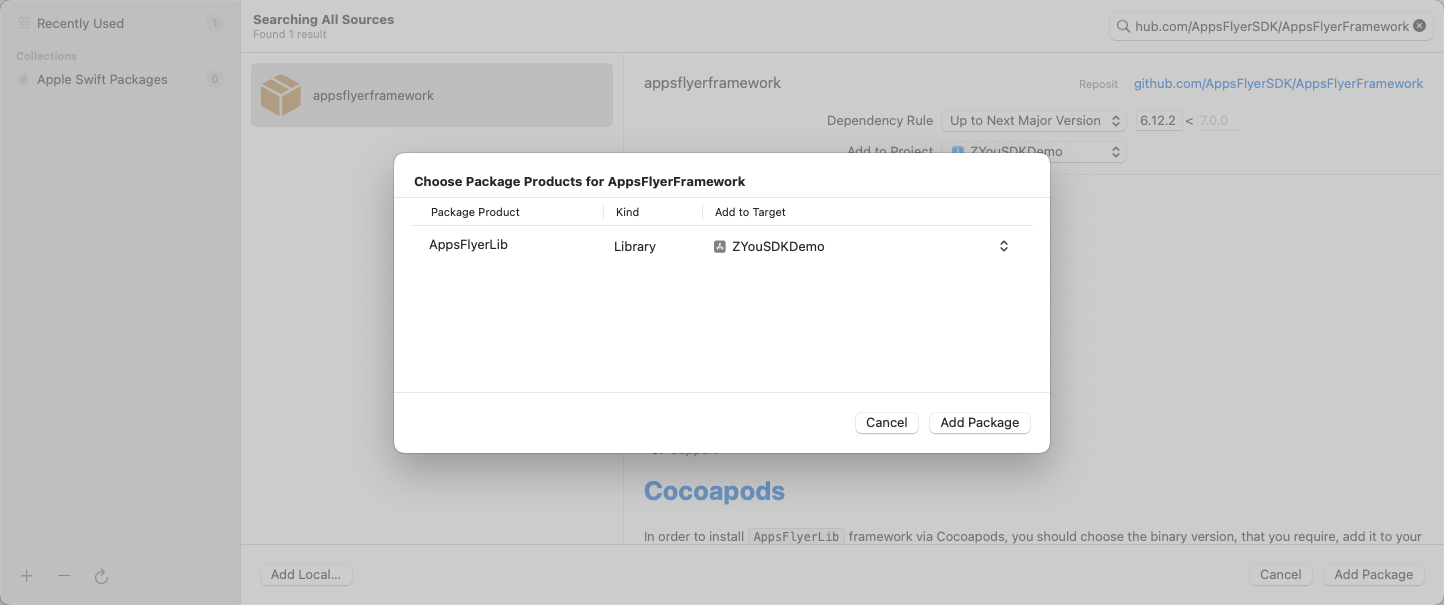Click the Package Product column header
Image resolution: width=1444 pixels, height=605 pixels.
coord(475,212)
